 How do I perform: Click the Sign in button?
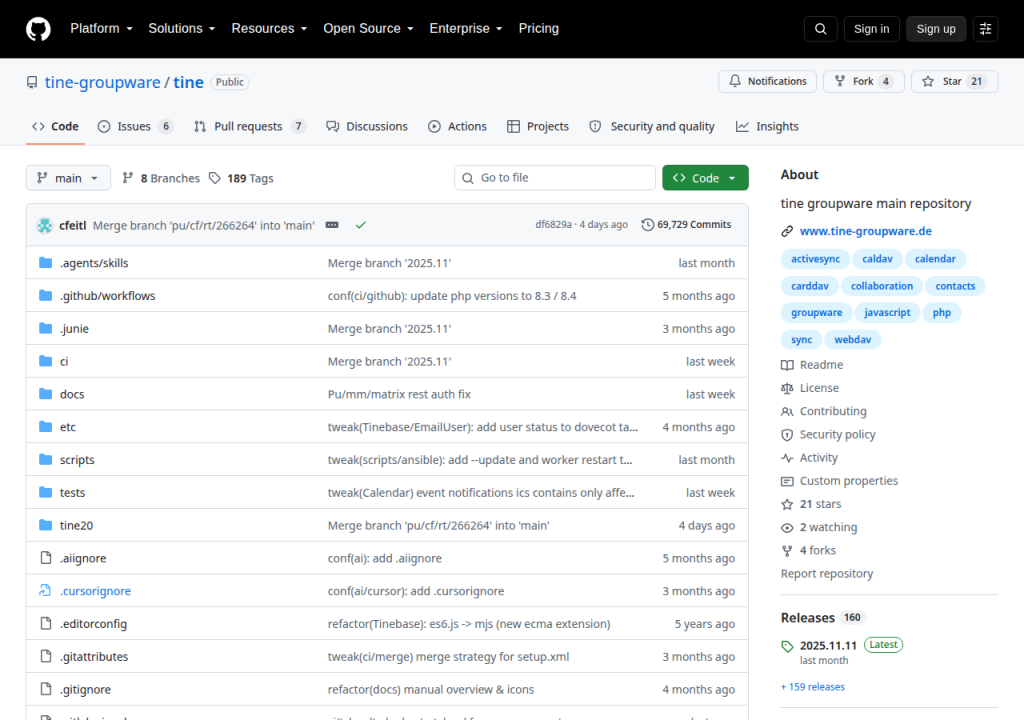click(871, 29)
